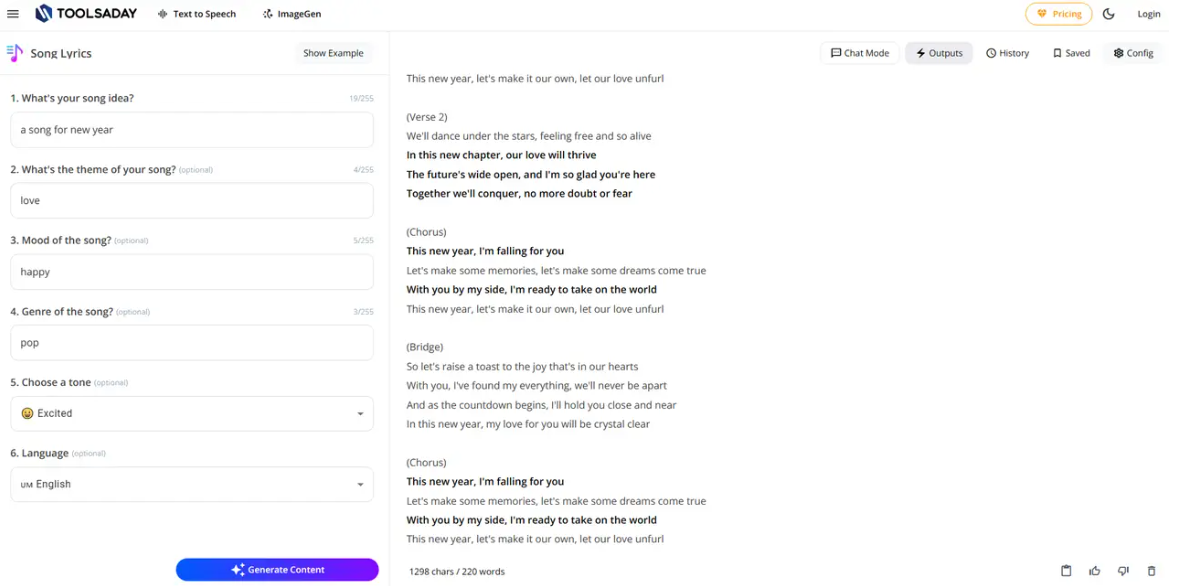Screen dimensions: 1178x586
Task: Click the Show Example button
Action: pos(333,53)
